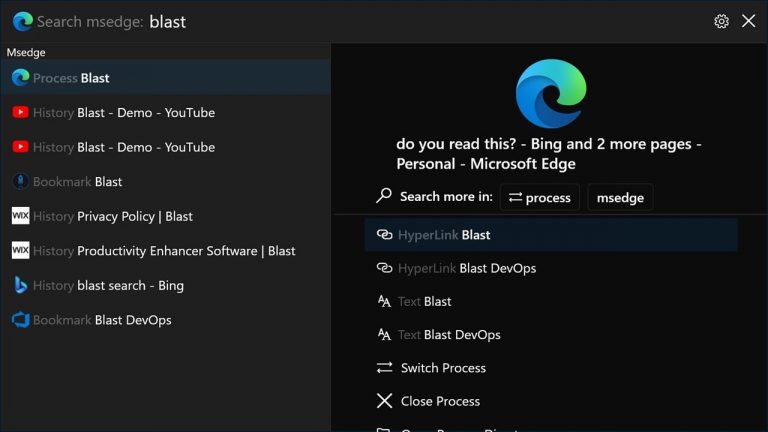This screenshot has height=432, width=768.
Task: Click the large Edge logo in preview pane
Action: 551,94
